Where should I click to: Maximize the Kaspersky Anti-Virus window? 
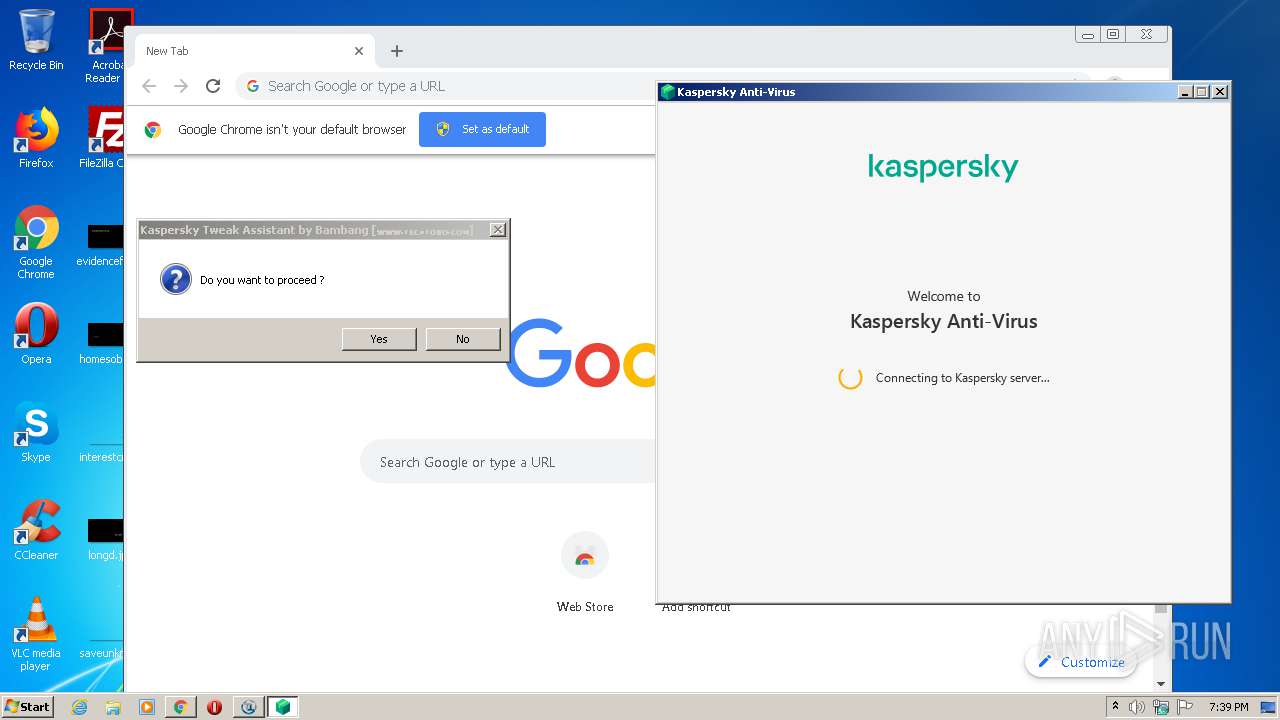1202,92
